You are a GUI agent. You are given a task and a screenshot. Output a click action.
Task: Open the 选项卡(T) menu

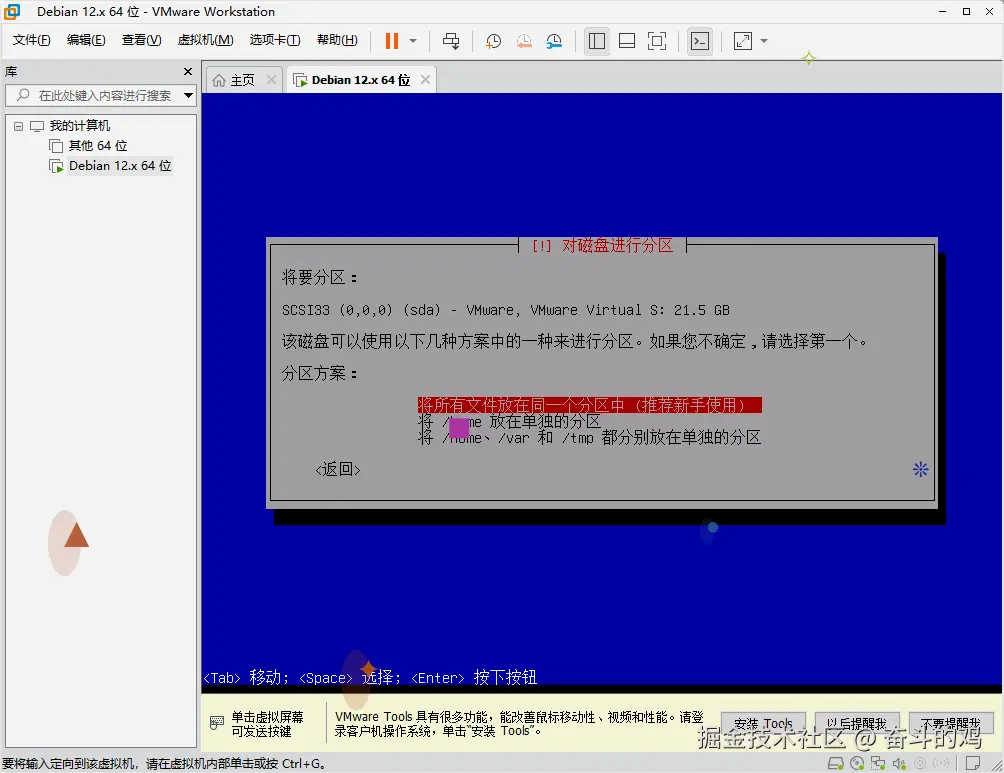[275, 40]
